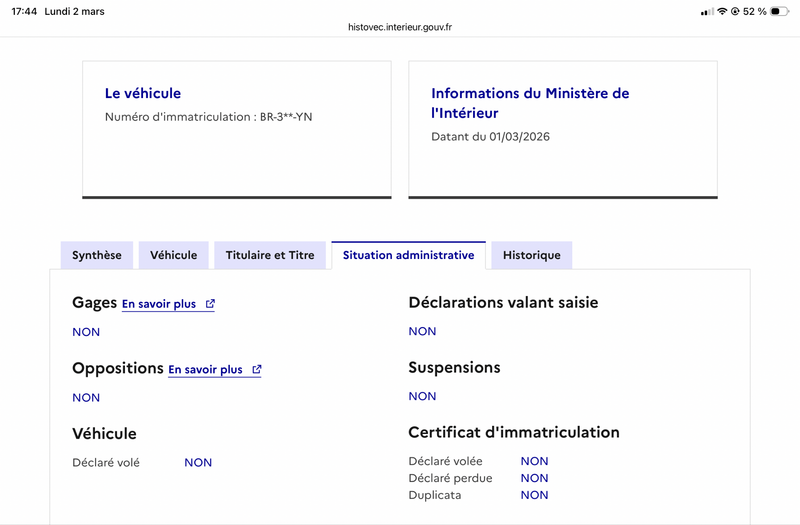Tap the cellular signal bars icon
800x525 pixels.
(x=707, y=12)
